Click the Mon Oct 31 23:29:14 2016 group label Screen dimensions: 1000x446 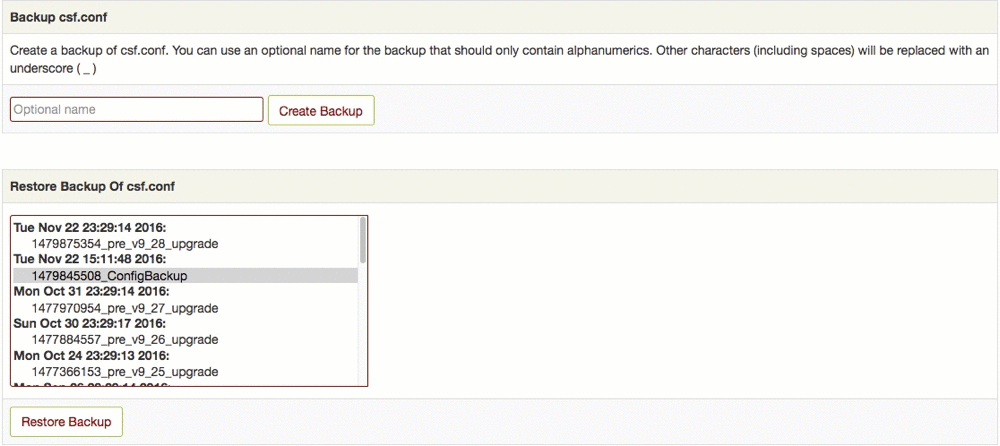point(90,292)
